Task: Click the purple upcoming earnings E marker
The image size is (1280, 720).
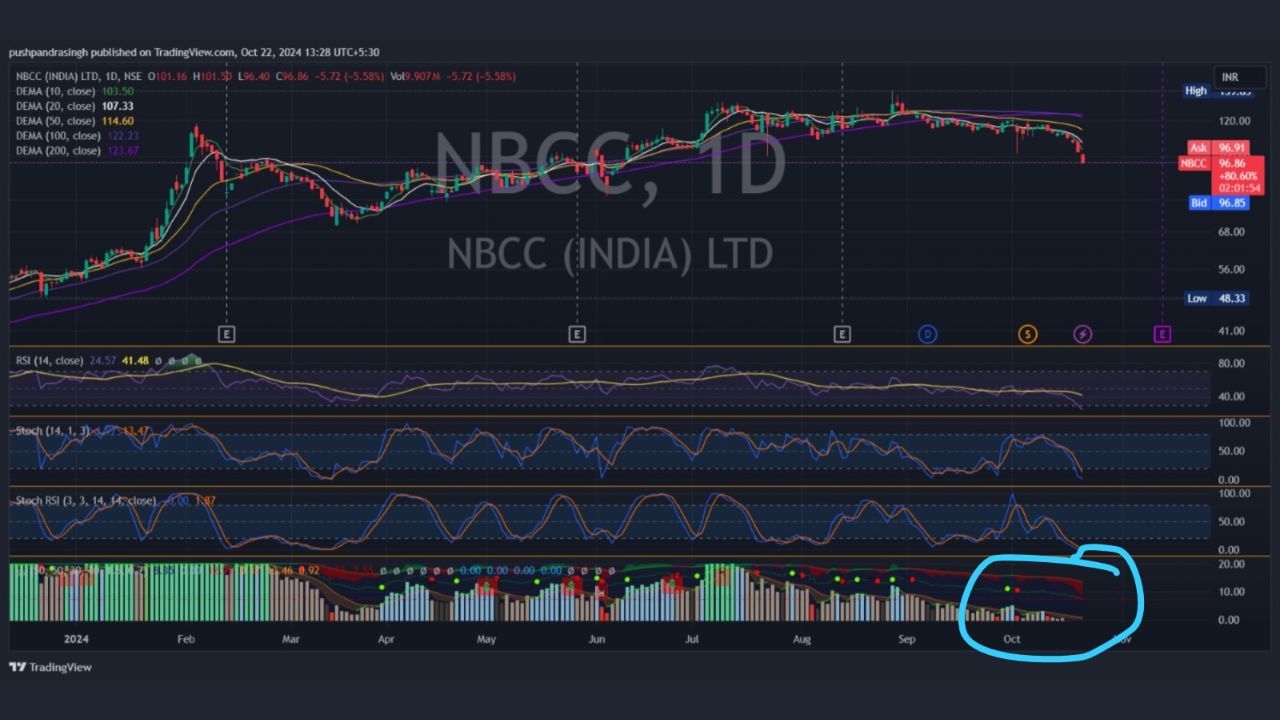Action: tap(1162, 334)
